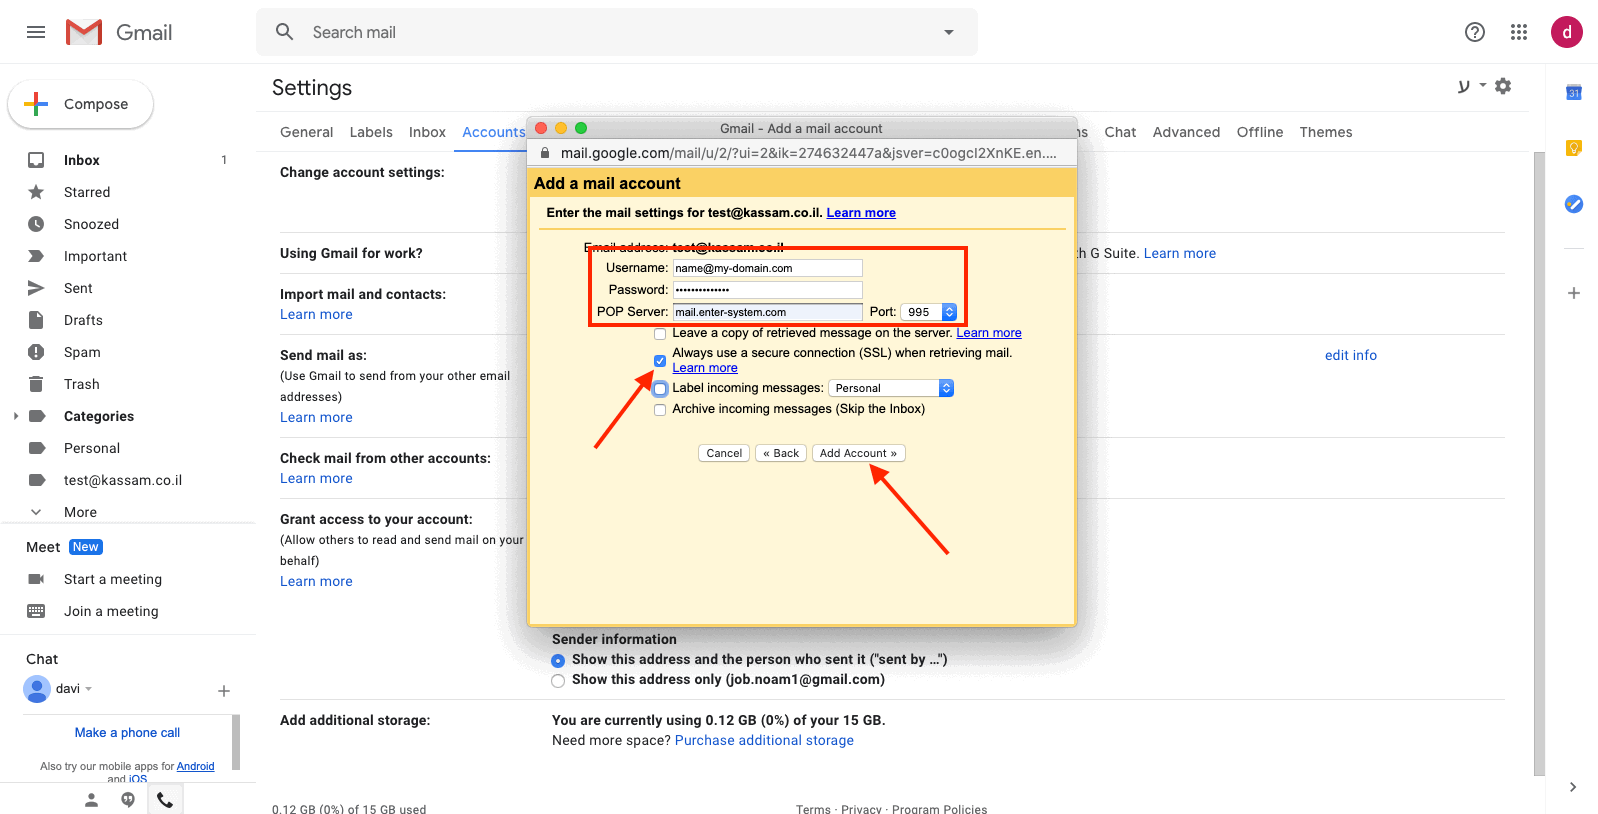Click the POP Server input field

pos(767,312)
